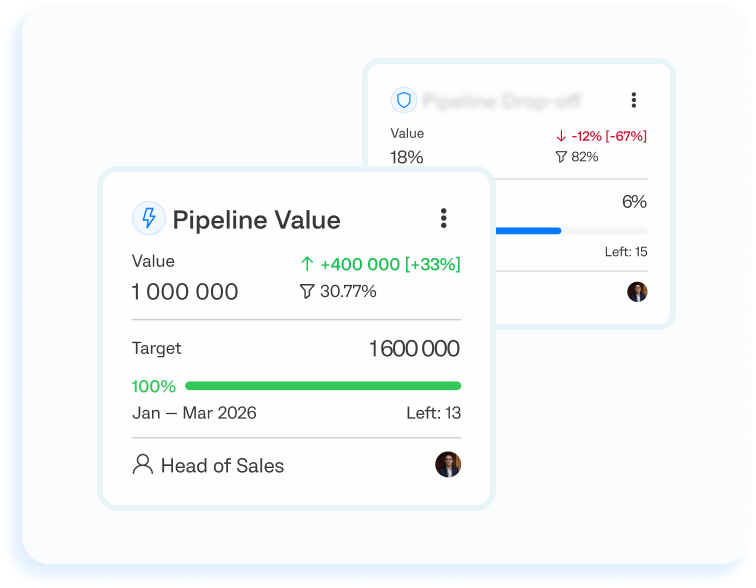Screen dimensions: 756x588
Task: Click the lightning bolt icon on Pipeline Value card
Action: point(149,218)
